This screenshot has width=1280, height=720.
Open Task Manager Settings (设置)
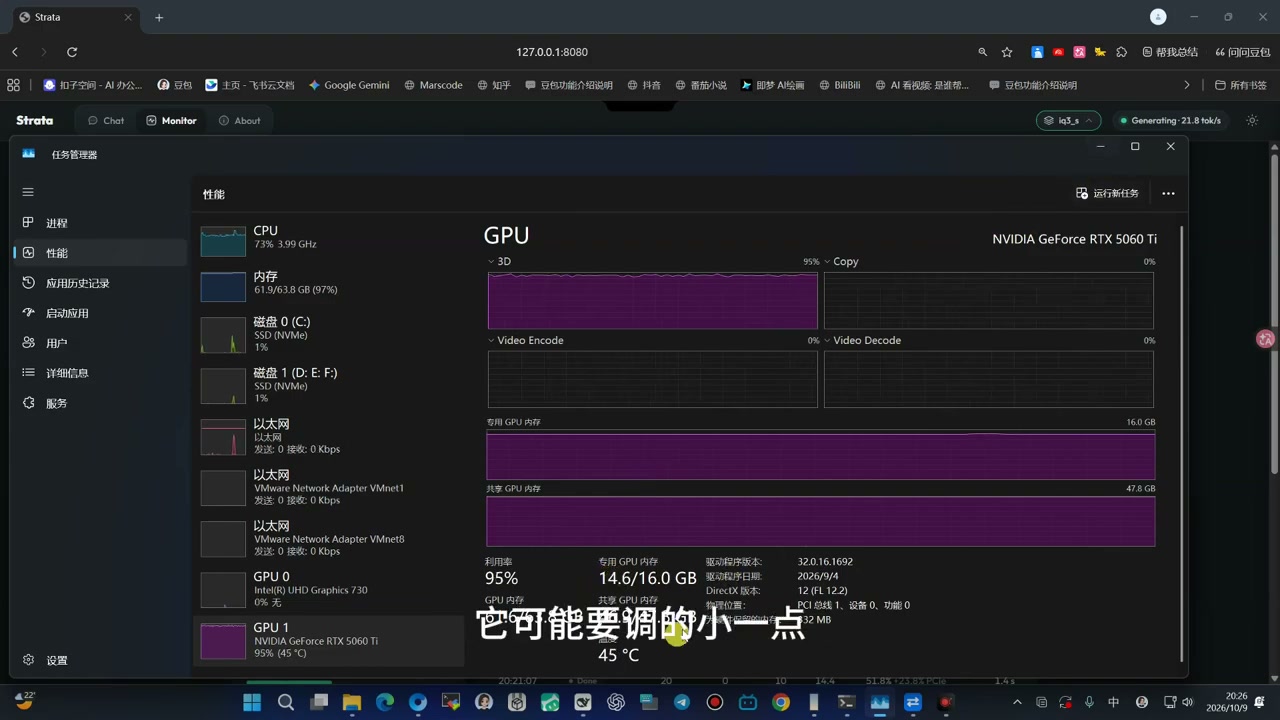56,660
